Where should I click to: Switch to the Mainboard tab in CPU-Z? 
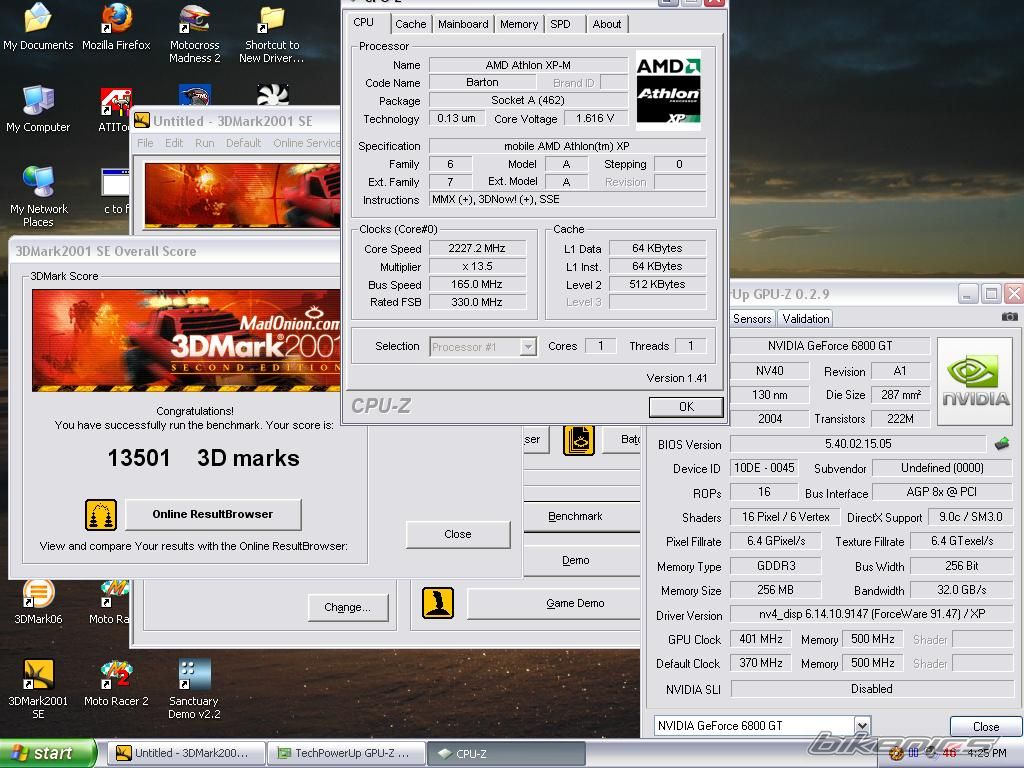pos(463,24)
